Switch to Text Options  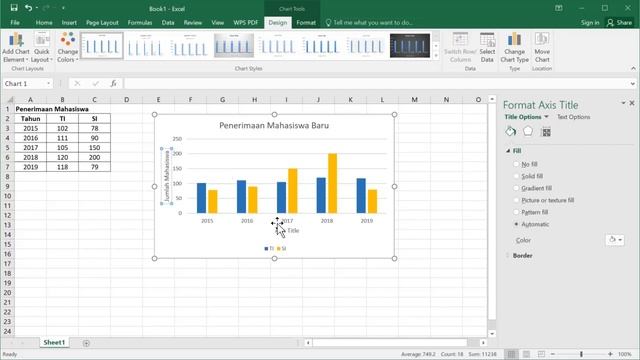click(573, 117)
